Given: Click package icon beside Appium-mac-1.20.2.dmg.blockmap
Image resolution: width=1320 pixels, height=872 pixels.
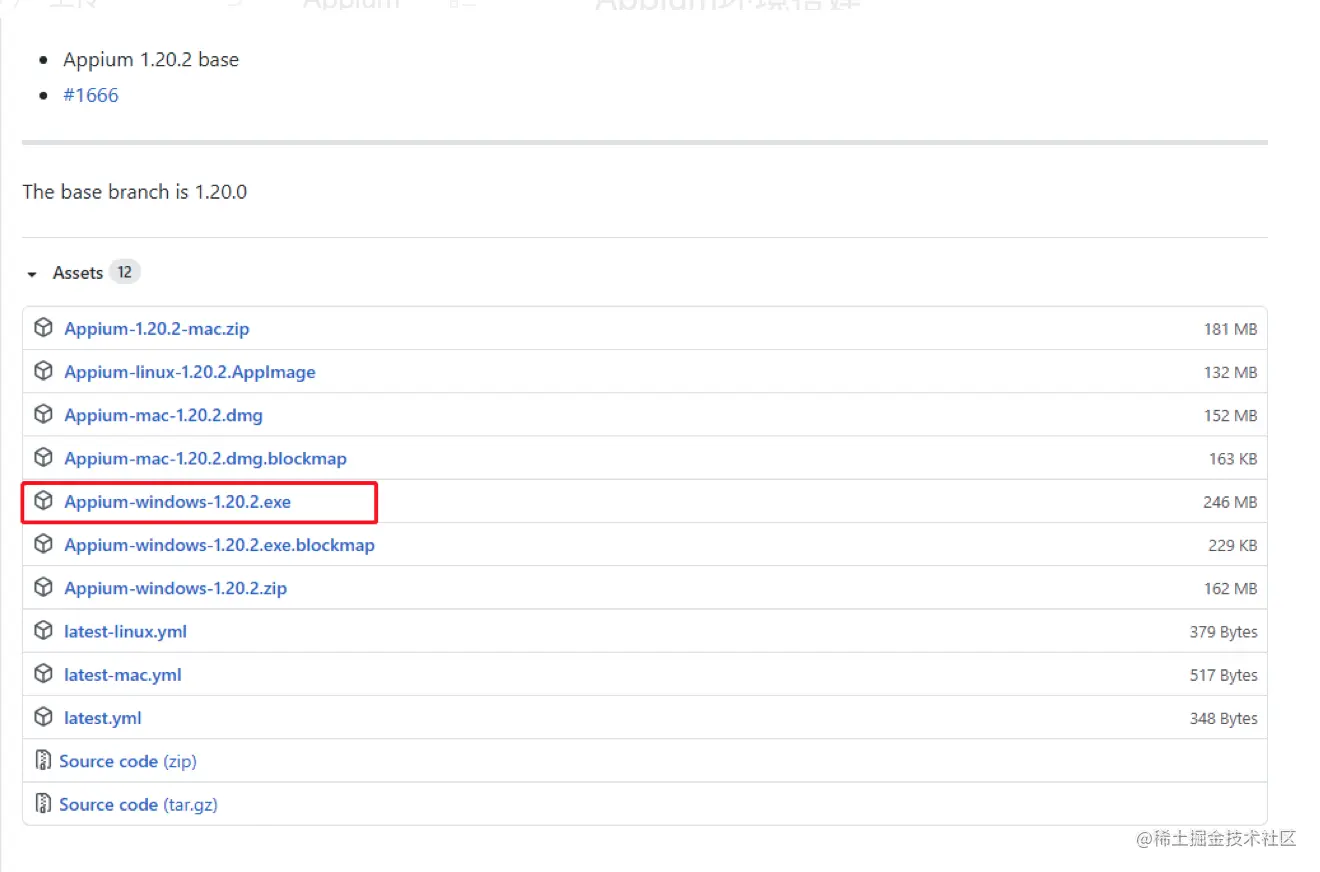Looking at the screenshot, I should click(x=43, y=457).
